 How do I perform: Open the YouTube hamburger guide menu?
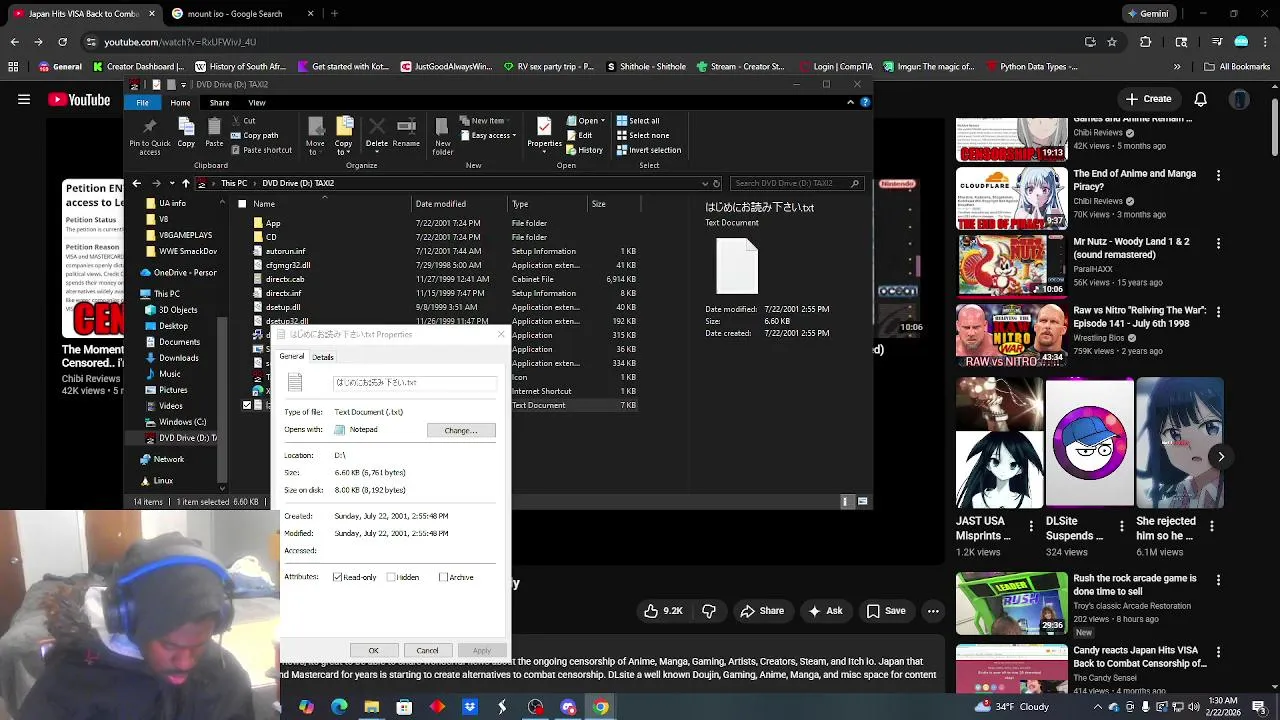pyautogui.click(x=23, y=99)
